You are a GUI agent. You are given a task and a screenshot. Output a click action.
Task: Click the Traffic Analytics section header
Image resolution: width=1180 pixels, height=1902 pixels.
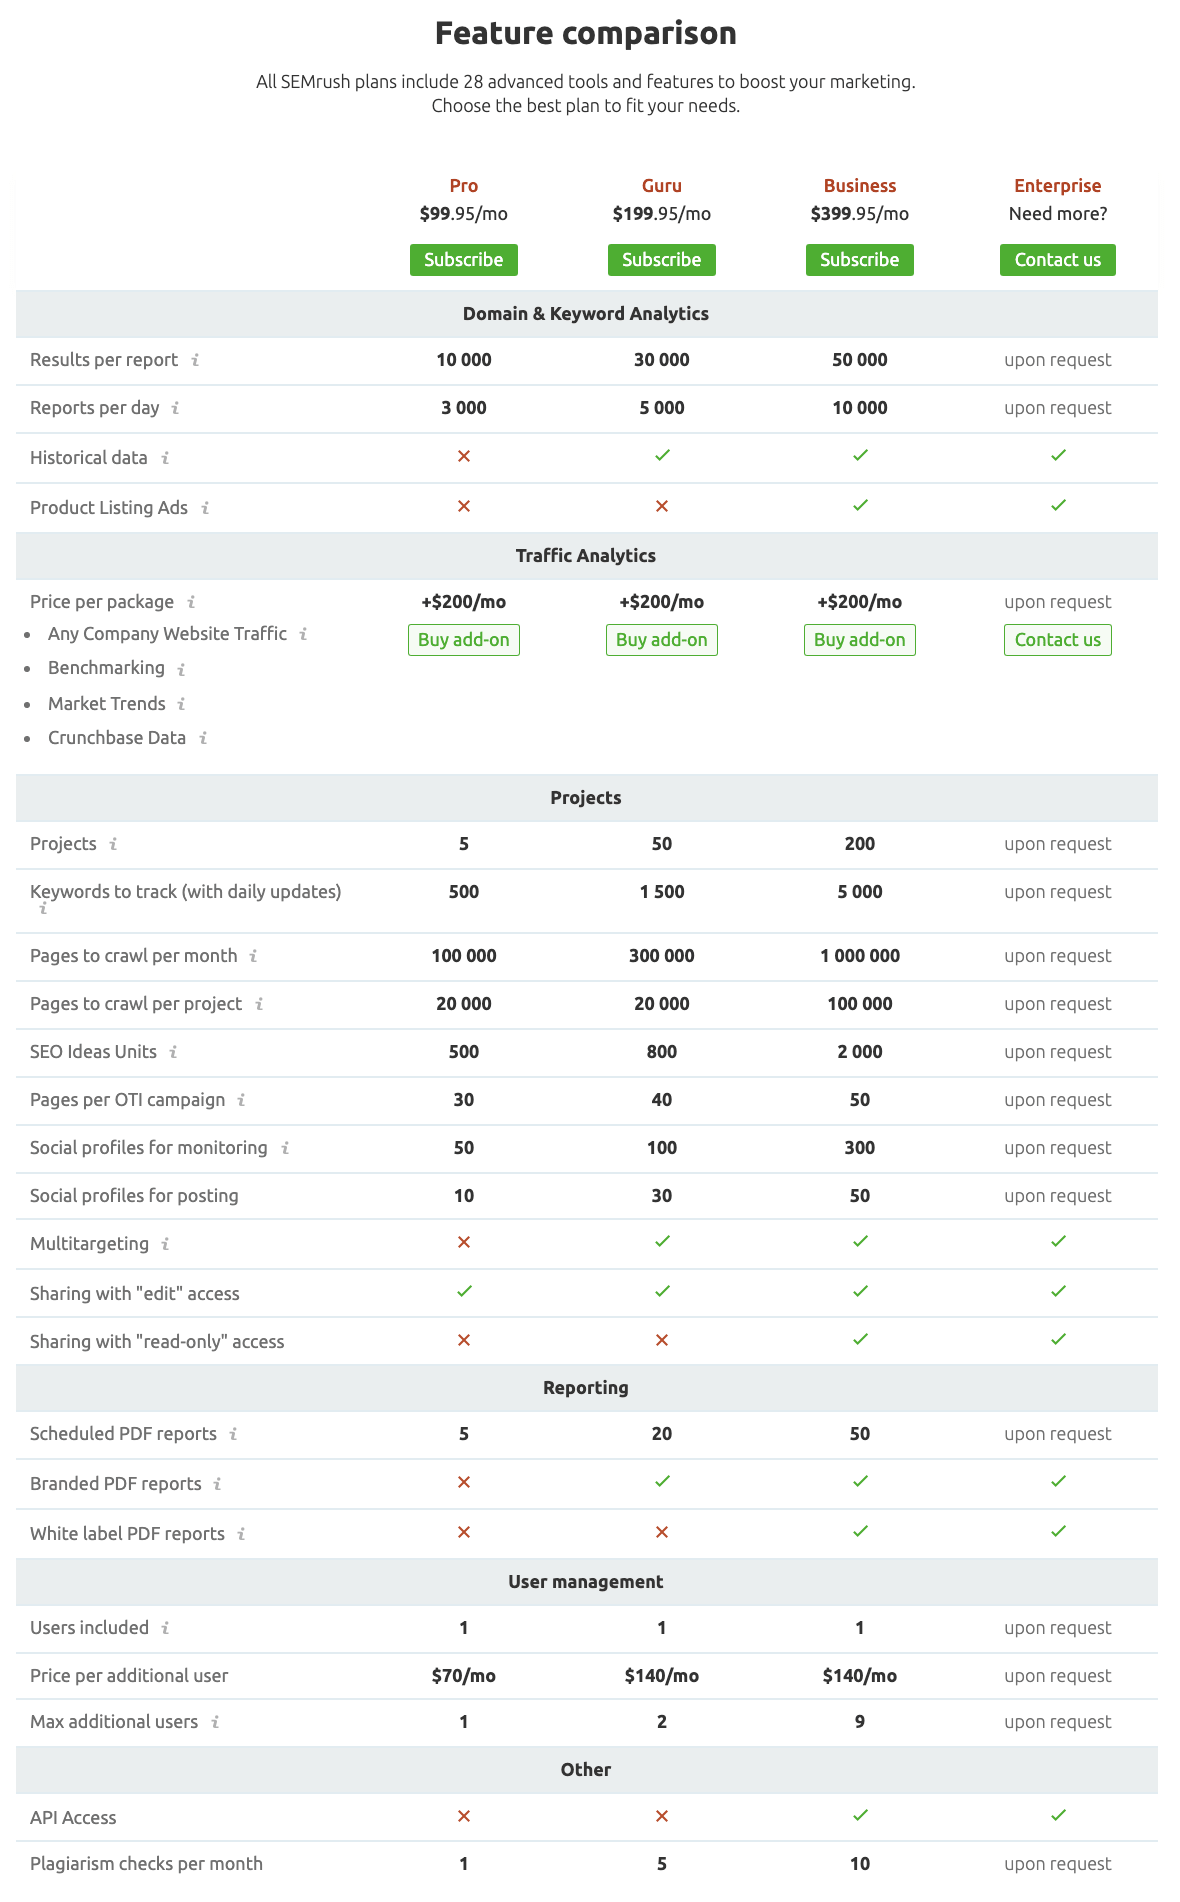tap(586, 556)
